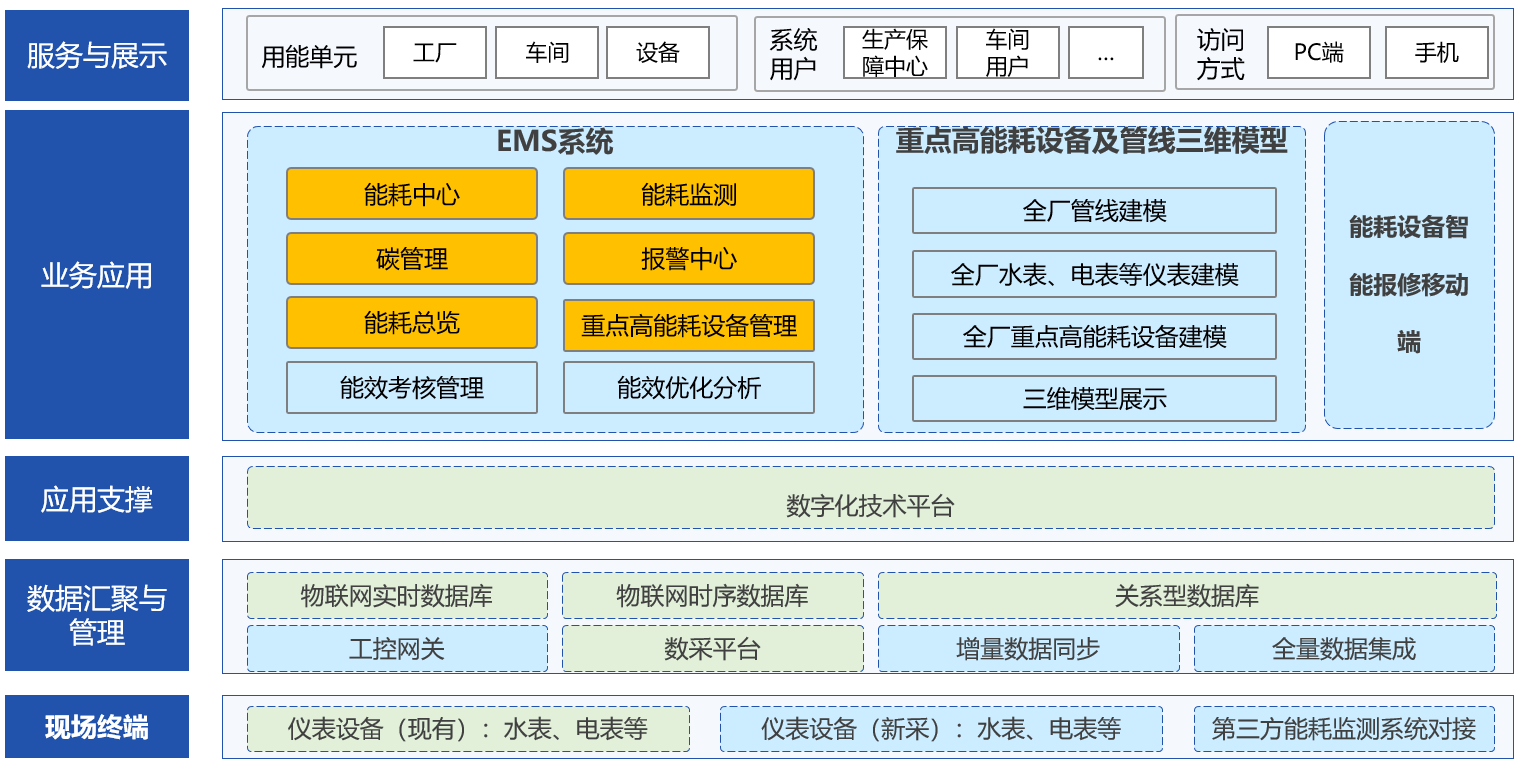Select the 能耗监测 module box

tap(688, 194)
